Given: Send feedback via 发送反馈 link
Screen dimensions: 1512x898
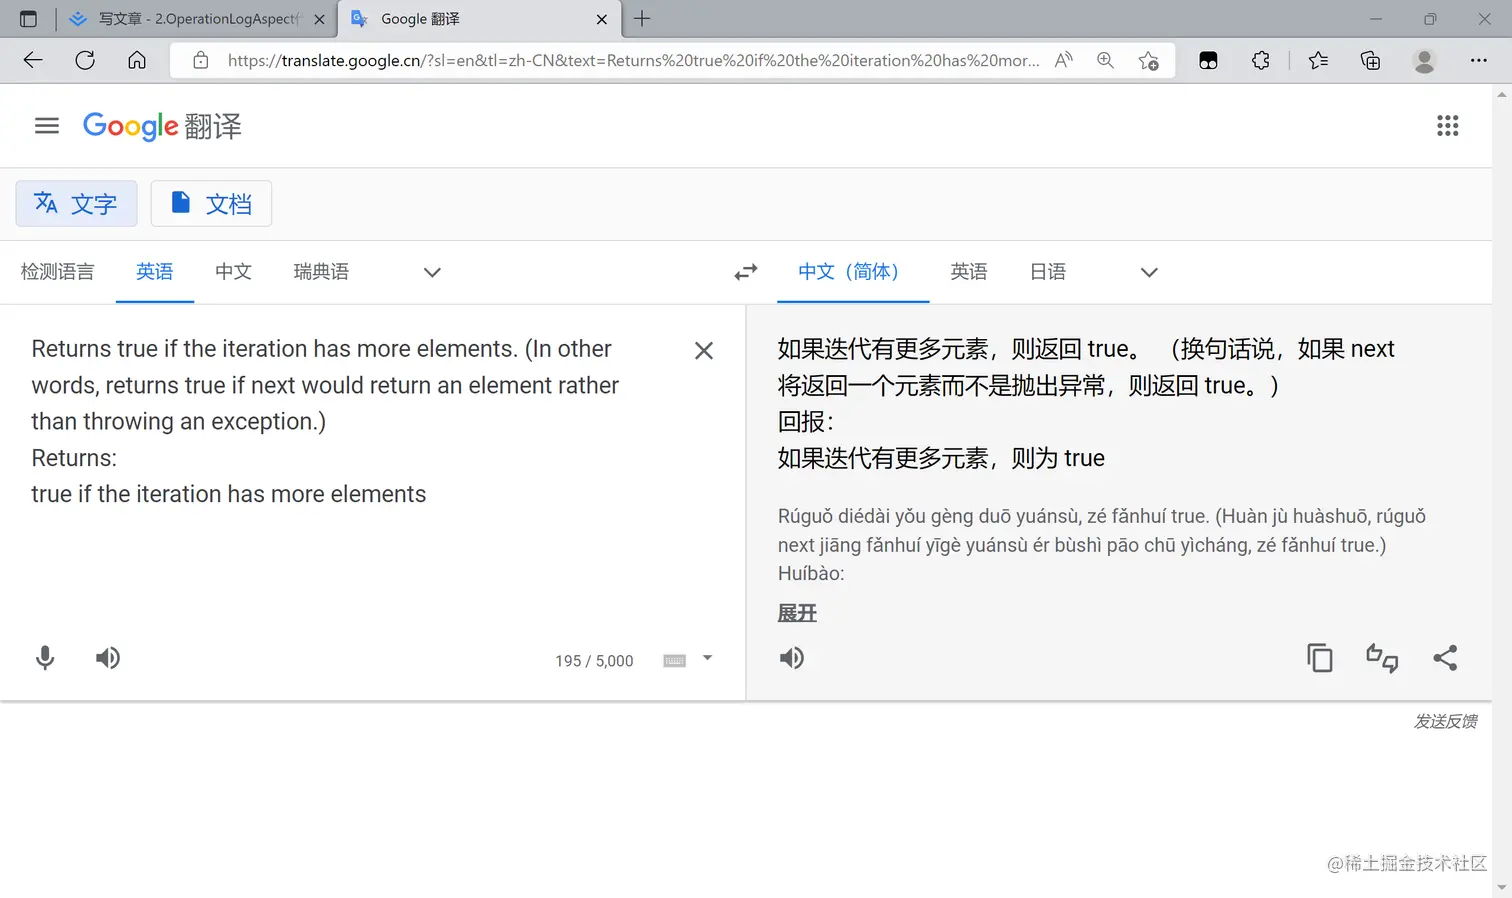Looking at the screenshot, I should tap(1445, 721).
